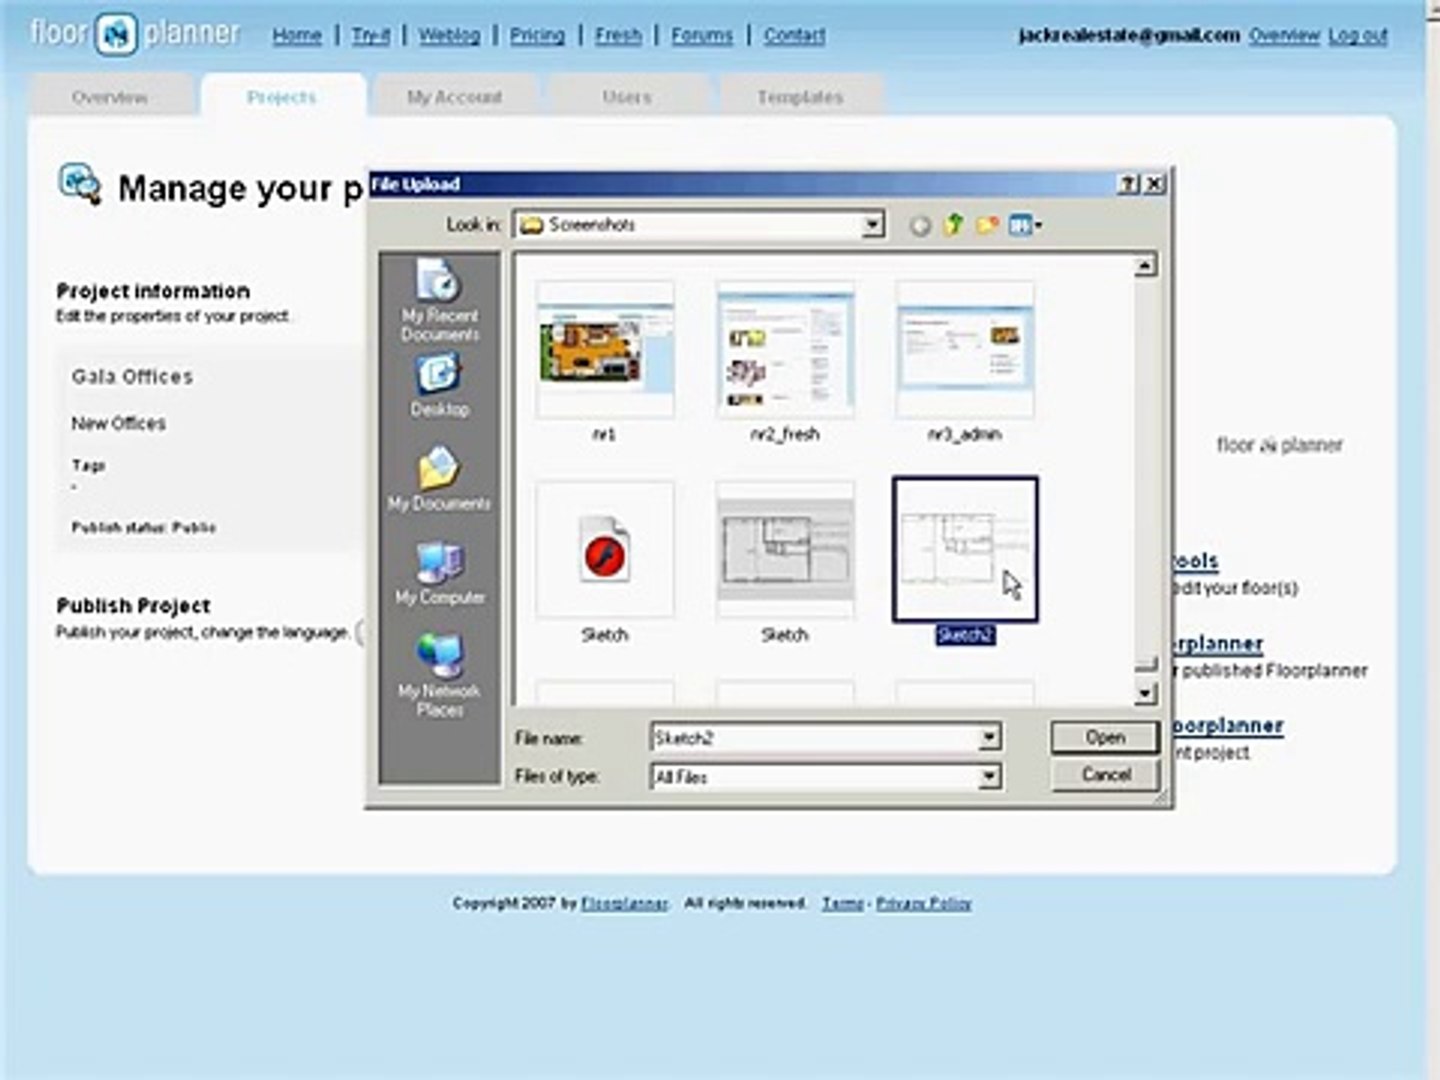Click file list scroll down arrow
This screenshot has width=1440, height=1080.
(1146, 693)
